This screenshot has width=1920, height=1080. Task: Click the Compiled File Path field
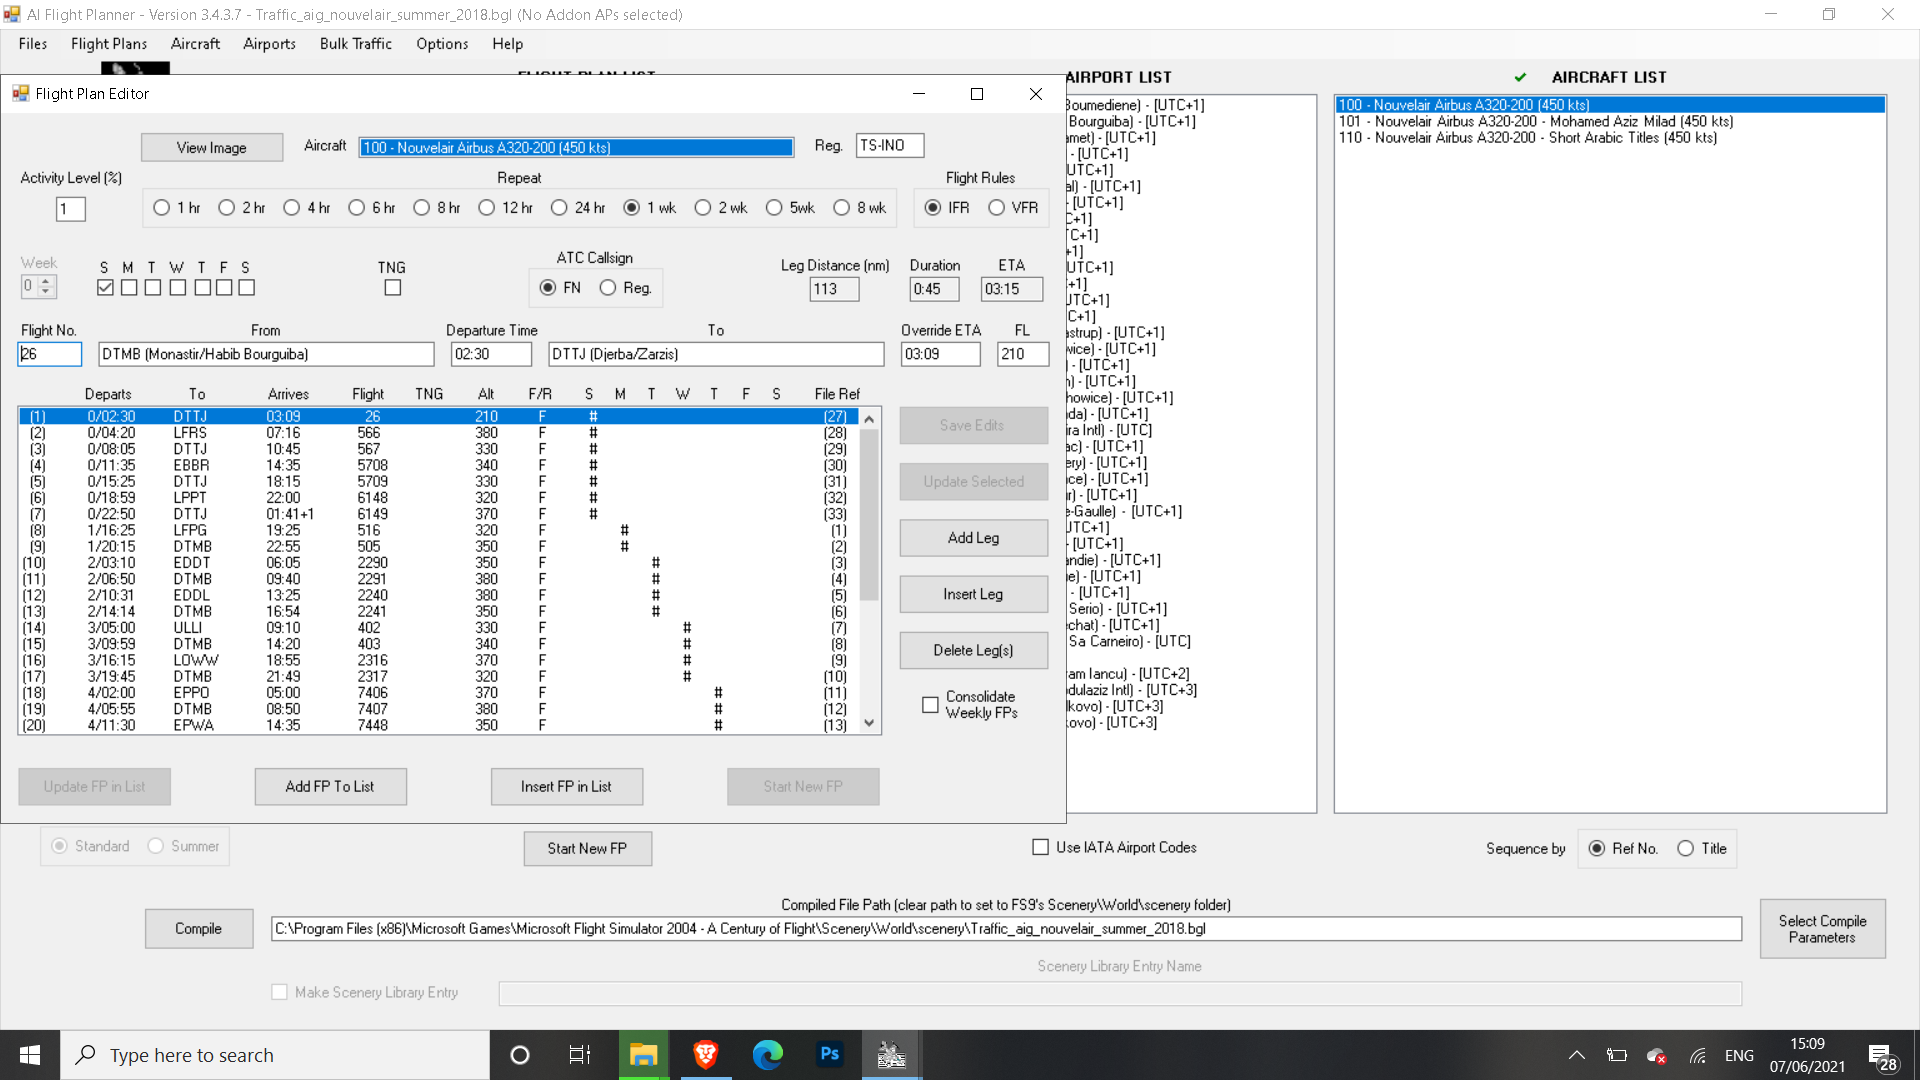(1006, 929)
